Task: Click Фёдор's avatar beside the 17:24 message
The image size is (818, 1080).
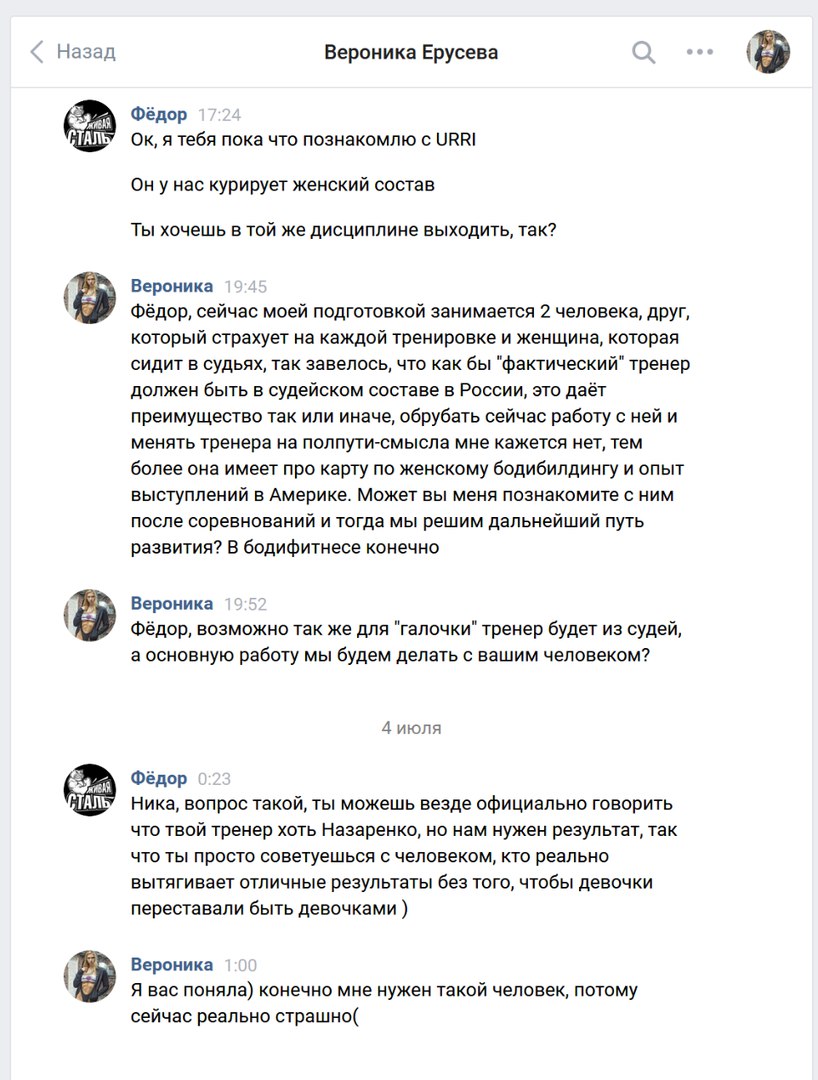Action: [90, 126]
